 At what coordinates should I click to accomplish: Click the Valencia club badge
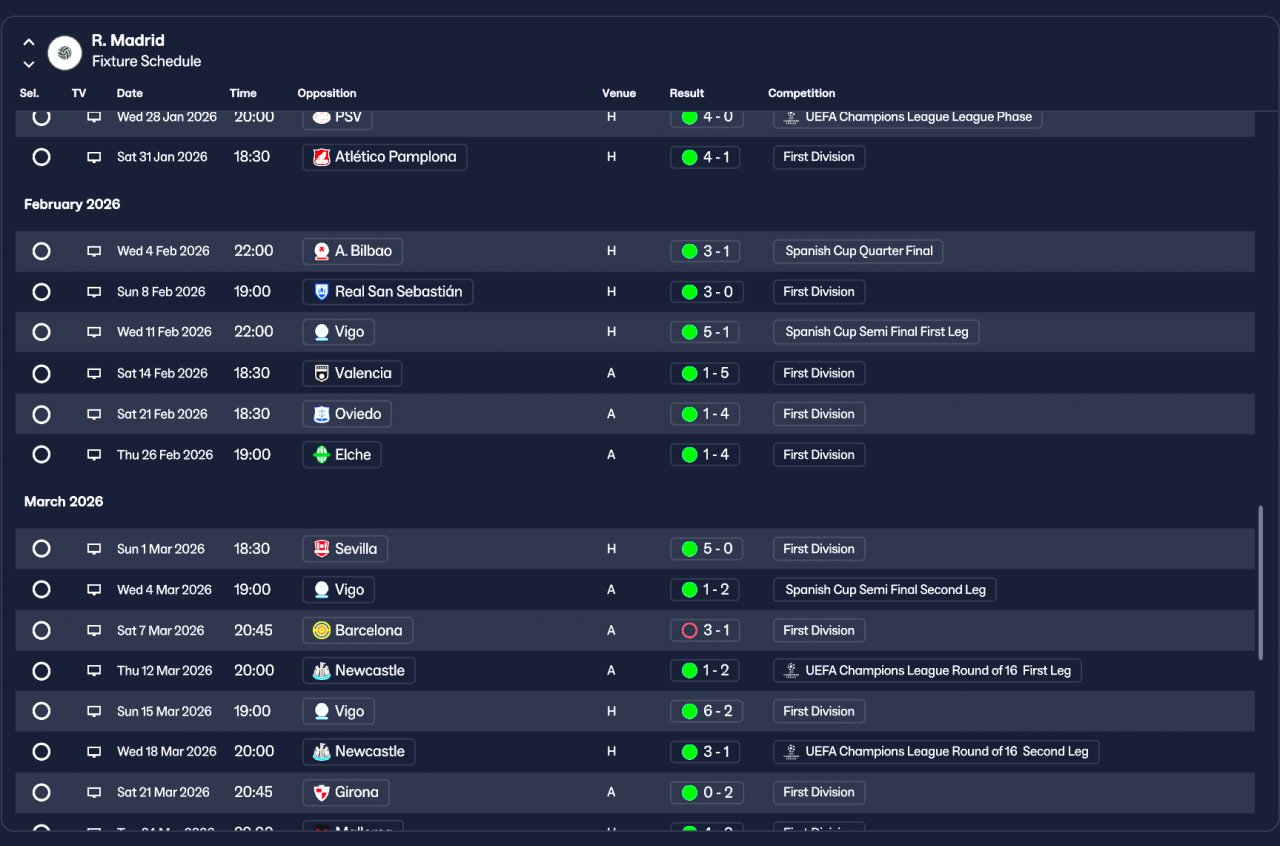(x=321, y=373)
